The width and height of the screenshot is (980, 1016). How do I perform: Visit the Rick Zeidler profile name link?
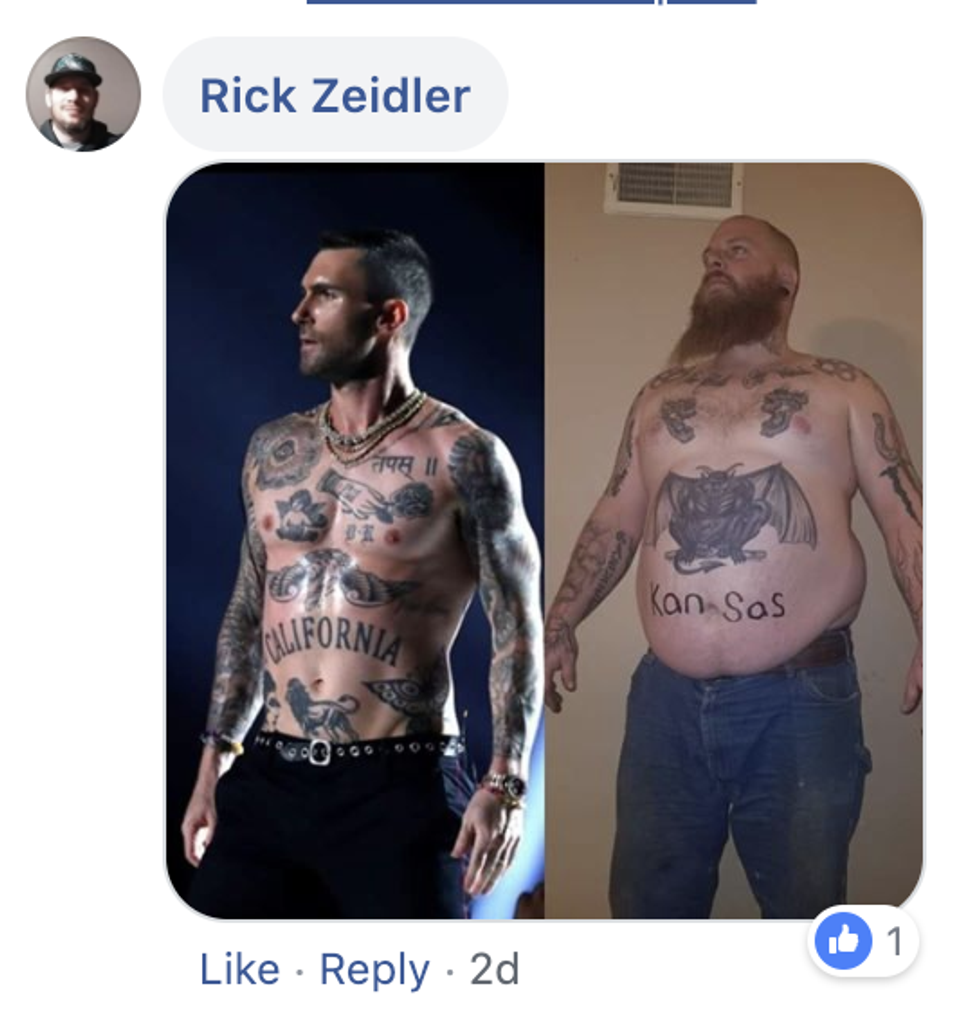click(335, 96)
